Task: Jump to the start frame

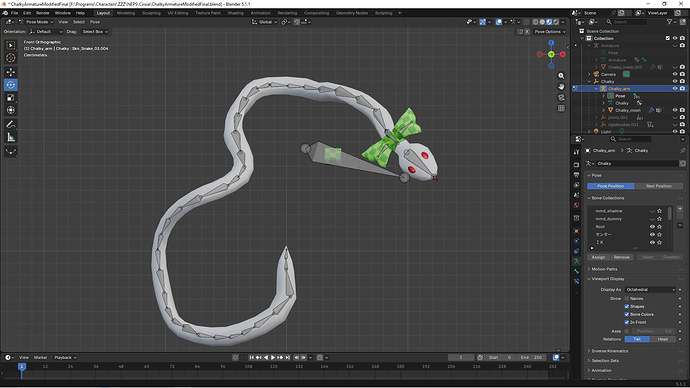Action: (252, 358)
